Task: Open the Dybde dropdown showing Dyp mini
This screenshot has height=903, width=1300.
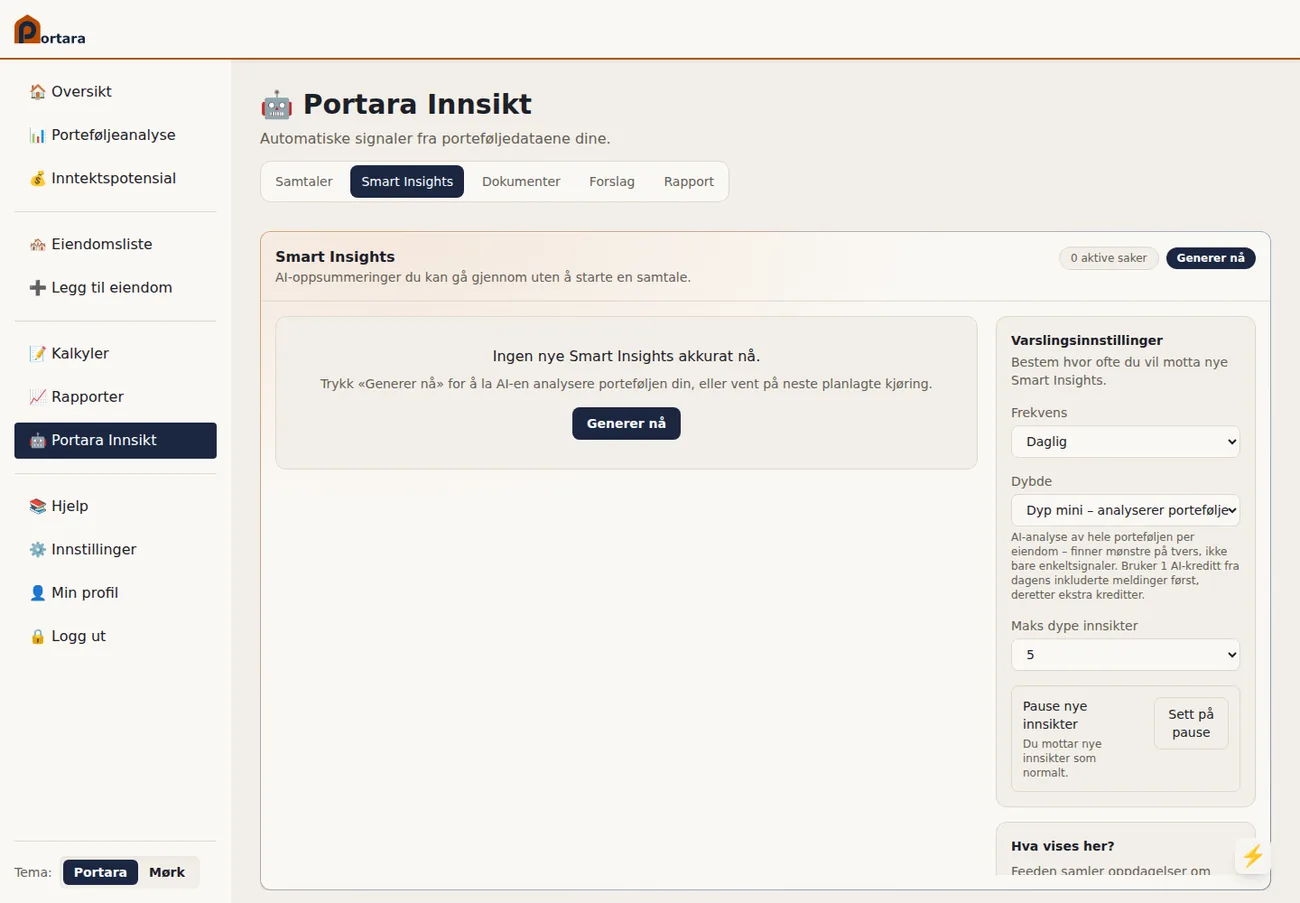Action: (1125, 510)
